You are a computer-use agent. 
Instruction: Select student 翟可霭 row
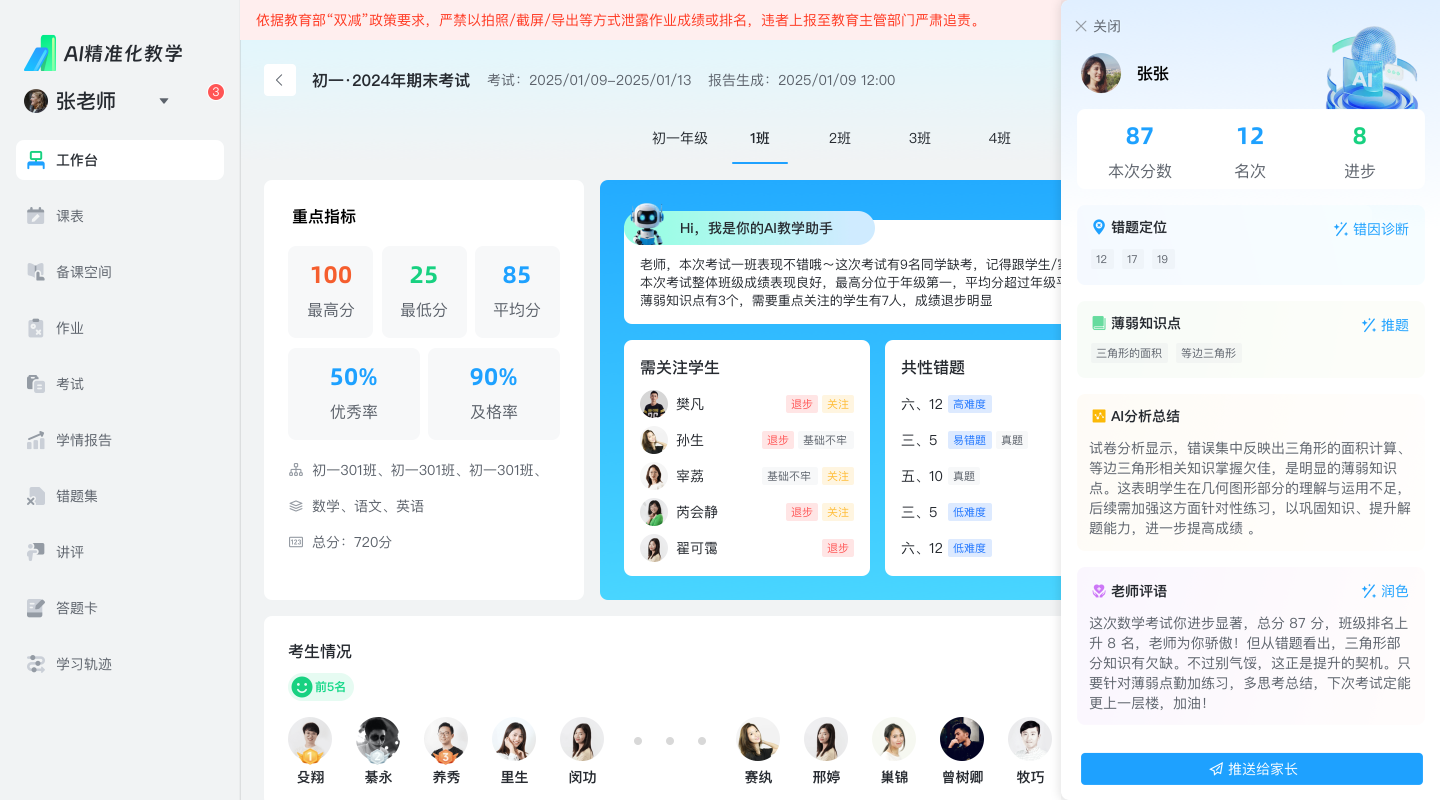coord(746,548)
